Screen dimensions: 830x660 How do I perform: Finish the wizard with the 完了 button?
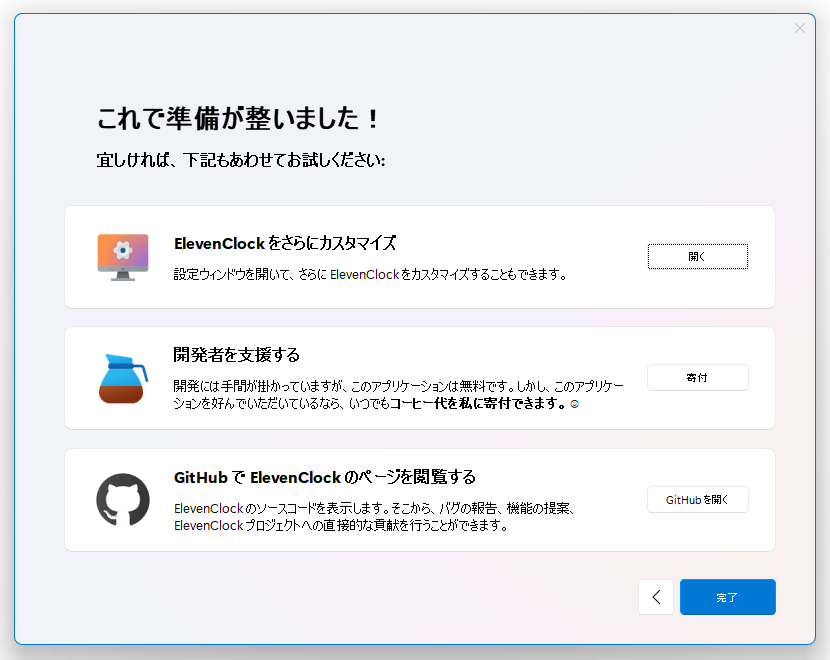point(727,597)
